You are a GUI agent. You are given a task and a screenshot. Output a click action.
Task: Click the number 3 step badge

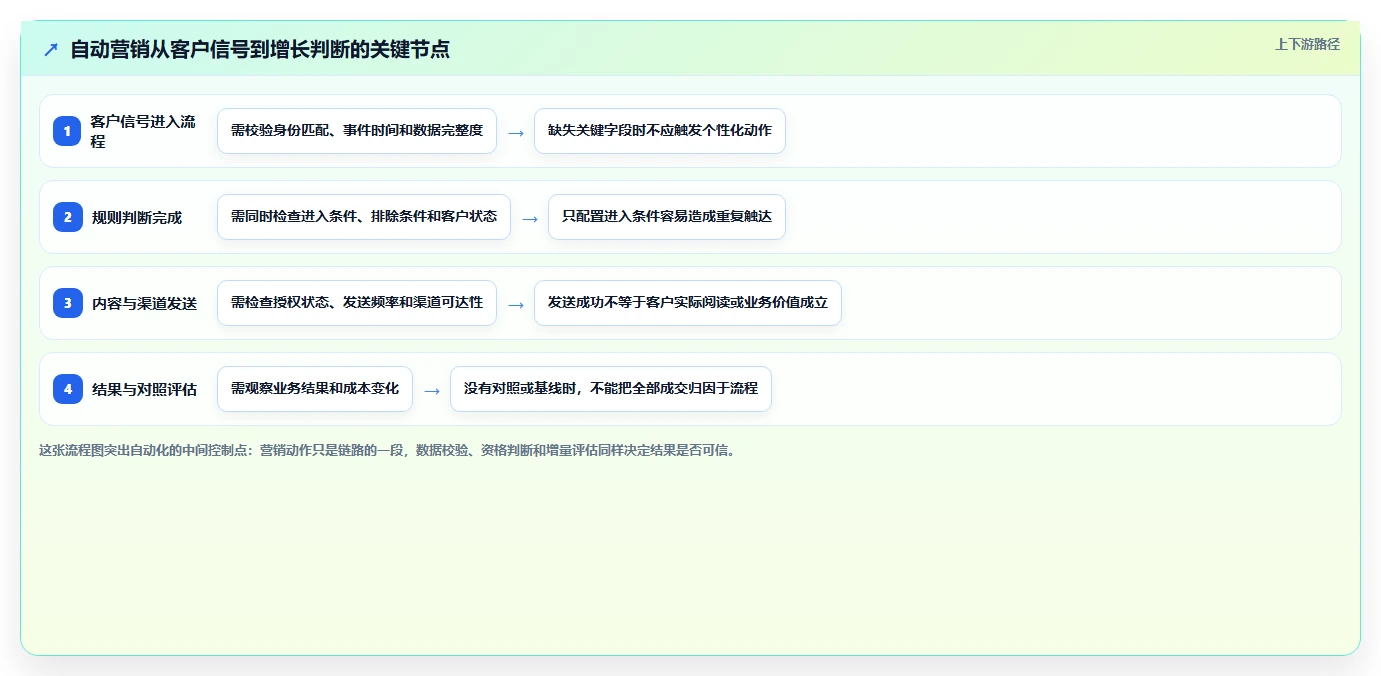pos(68,303)
